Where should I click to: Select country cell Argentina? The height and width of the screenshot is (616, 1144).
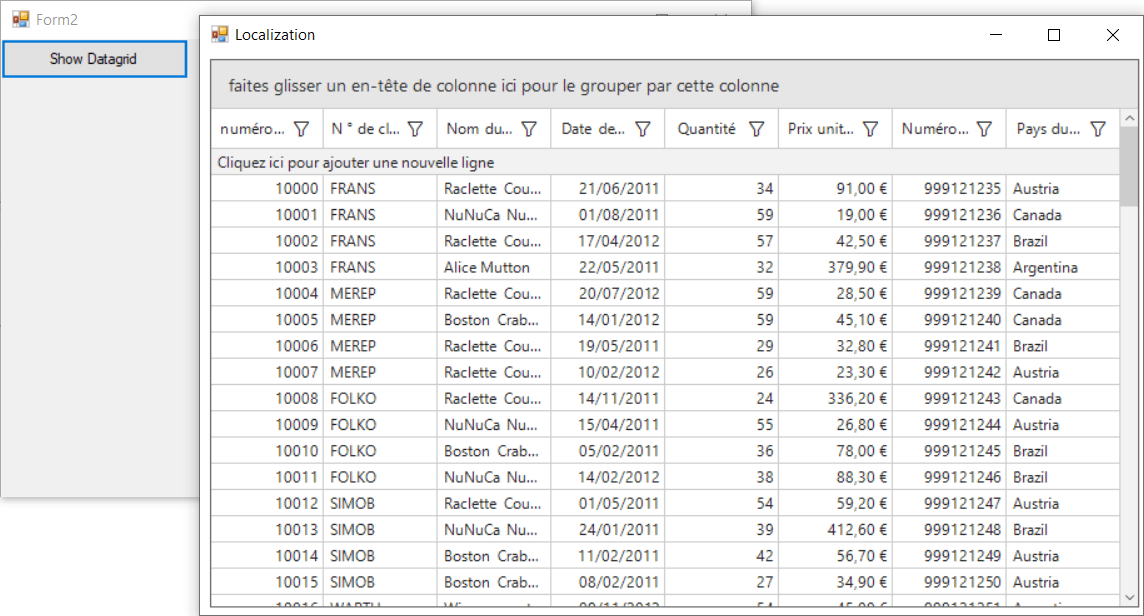click(1062, 267)
